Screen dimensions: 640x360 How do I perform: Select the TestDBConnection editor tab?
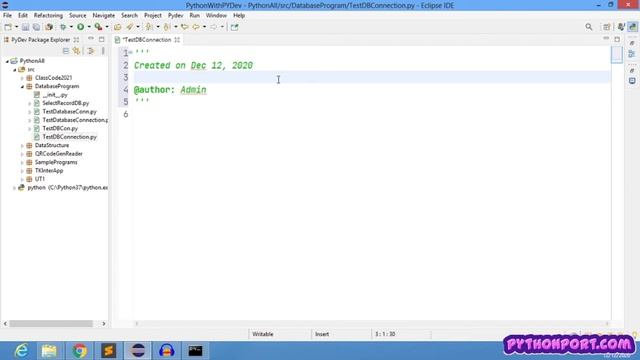147,40
